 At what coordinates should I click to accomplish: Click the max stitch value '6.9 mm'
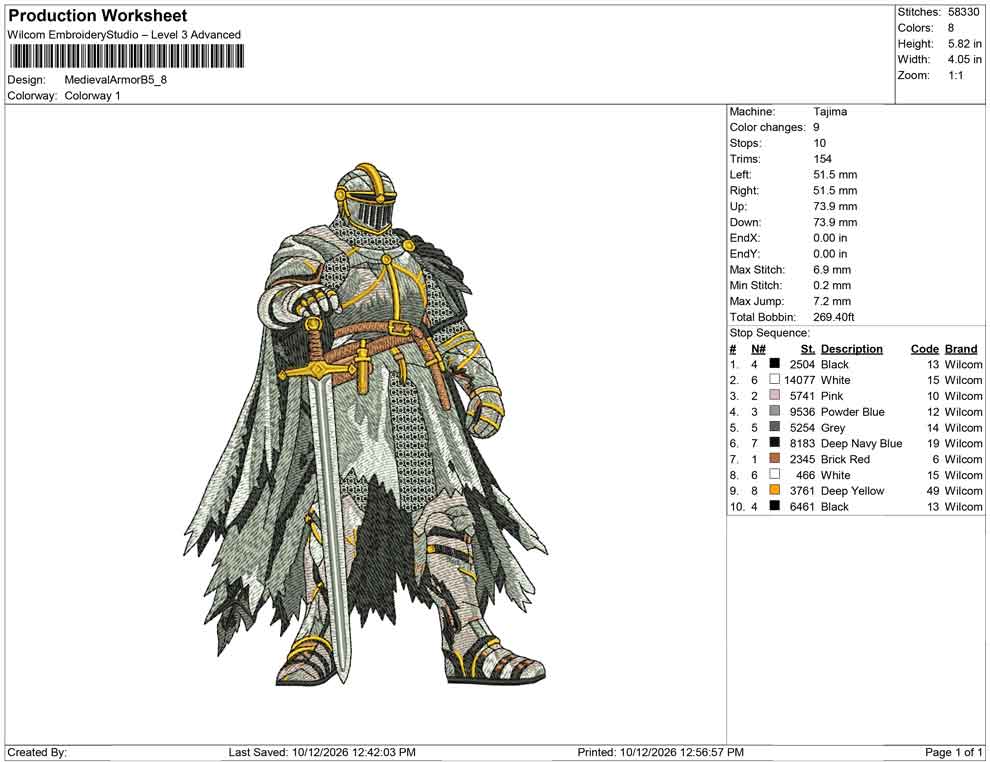(832, 270)
